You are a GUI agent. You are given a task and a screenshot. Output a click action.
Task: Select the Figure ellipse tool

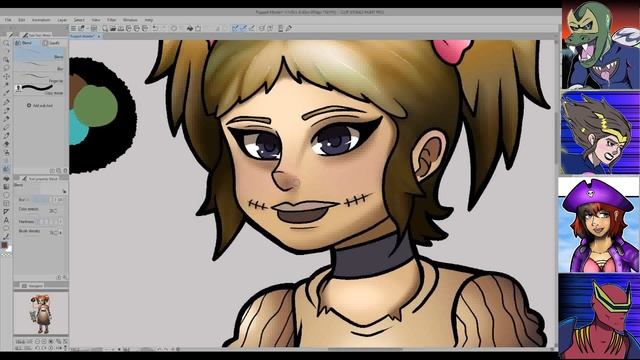tap(6, 195)
